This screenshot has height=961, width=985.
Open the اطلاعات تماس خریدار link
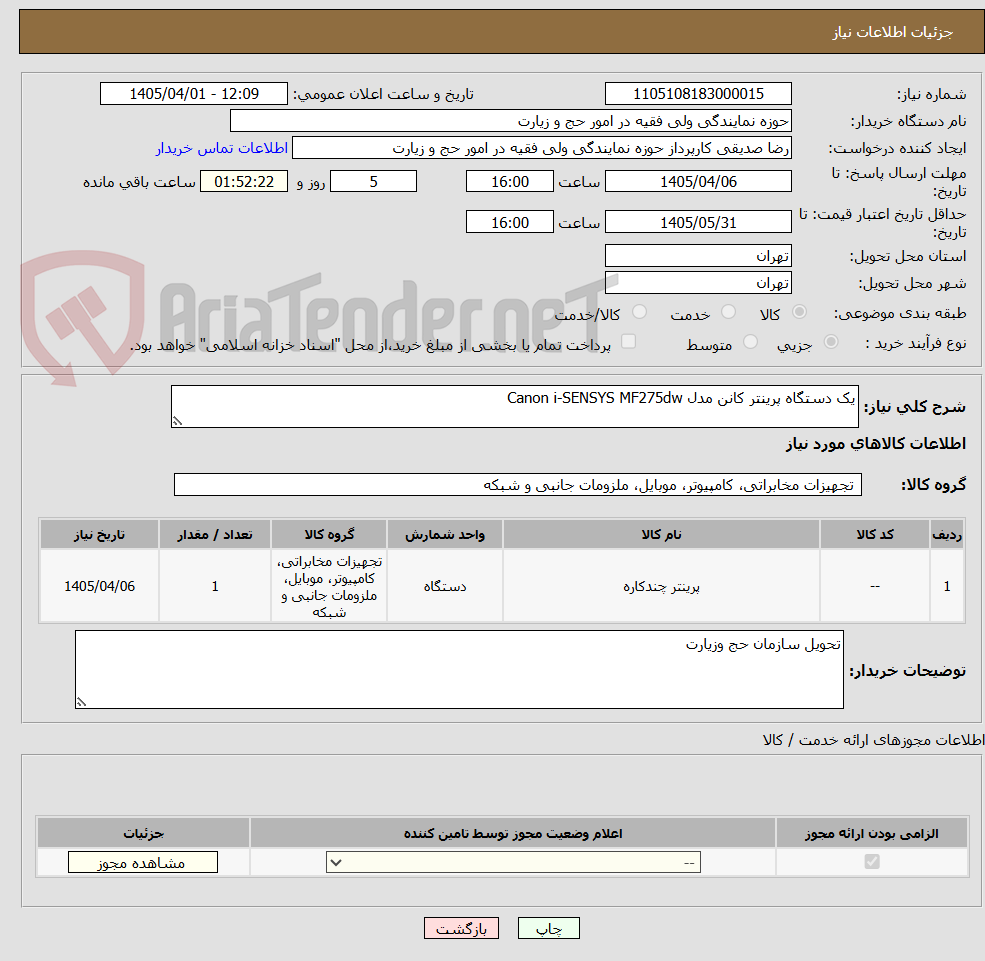point(222,148)
